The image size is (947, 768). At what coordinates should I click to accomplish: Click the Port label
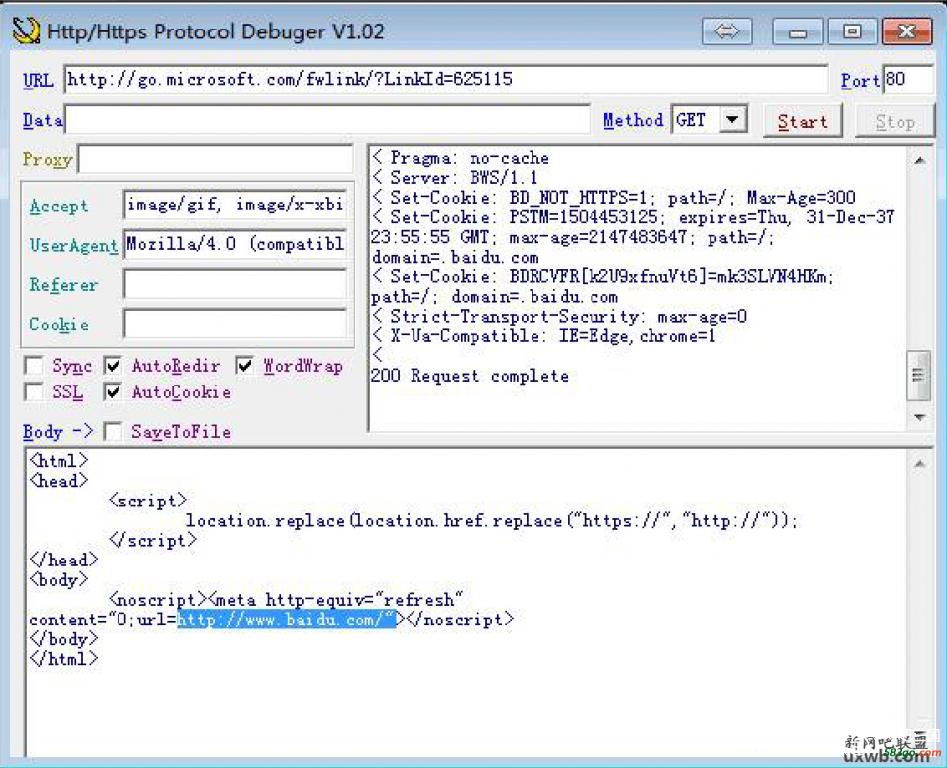click(860, 80)
